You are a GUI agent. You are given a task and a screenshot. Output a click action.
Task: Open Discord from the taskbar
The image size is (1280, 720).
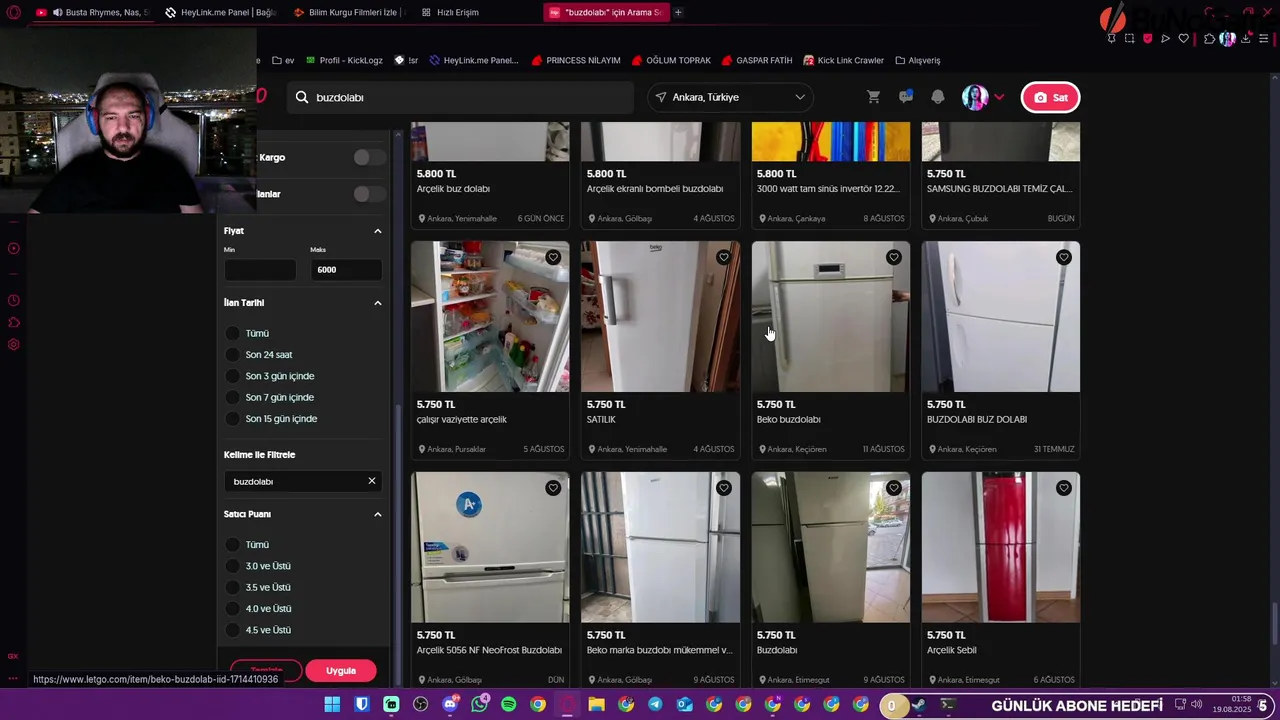(450, 705)
